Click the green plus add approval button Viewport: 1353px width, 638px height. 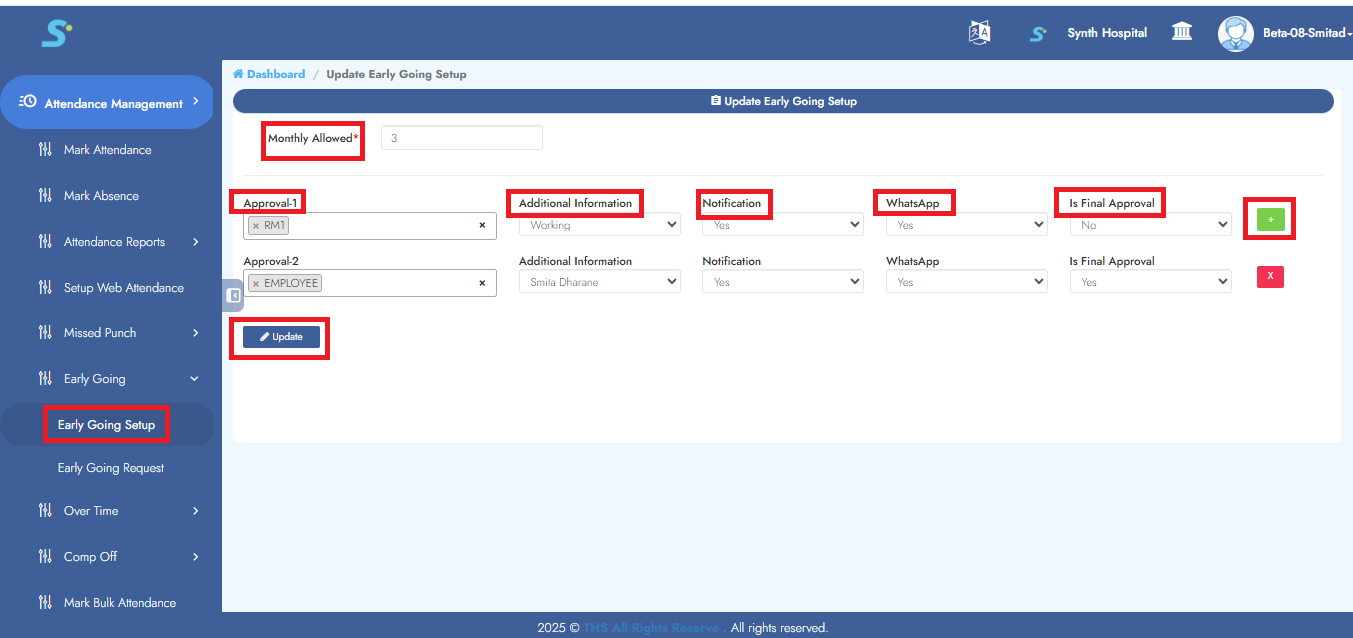1270,219
